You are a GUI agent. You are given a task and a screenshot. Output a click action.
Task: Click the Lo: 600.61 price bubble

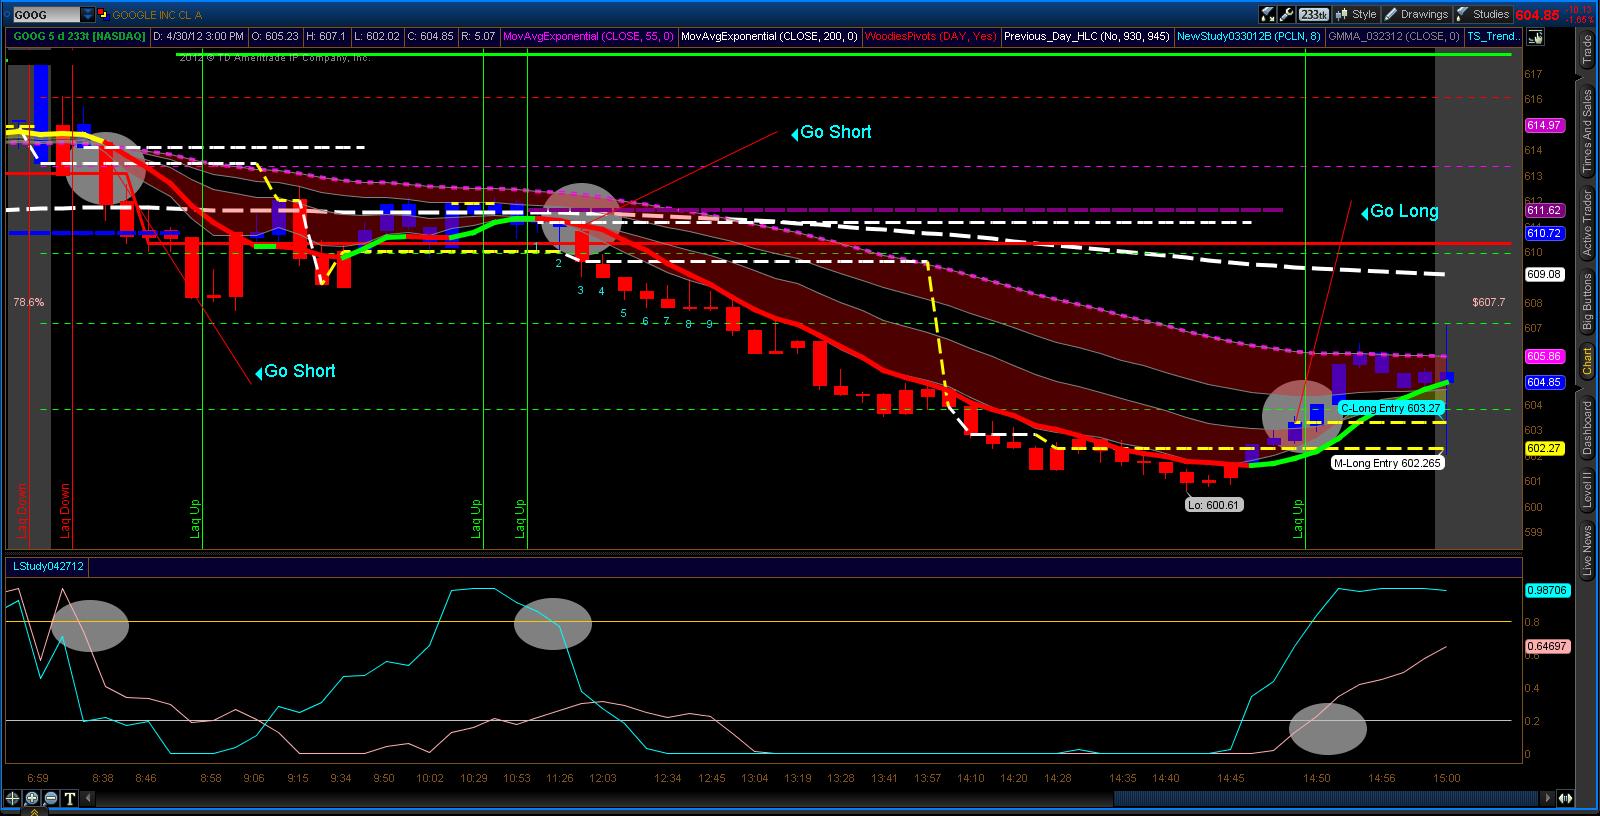click(1214, 505)
